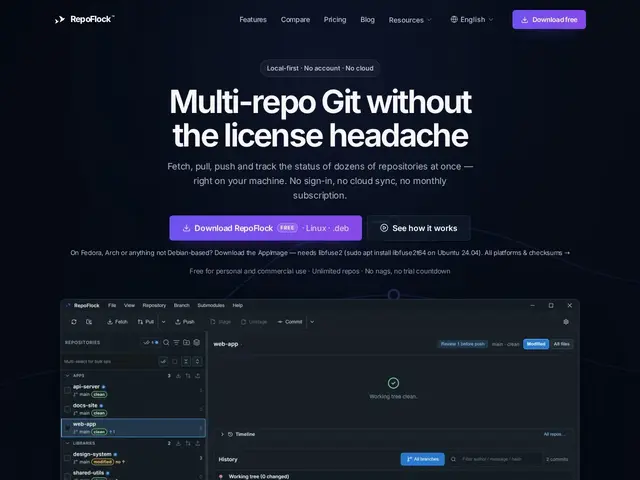Open the Pricing link
Screen dimensions: 640x480
pos(335,19)
